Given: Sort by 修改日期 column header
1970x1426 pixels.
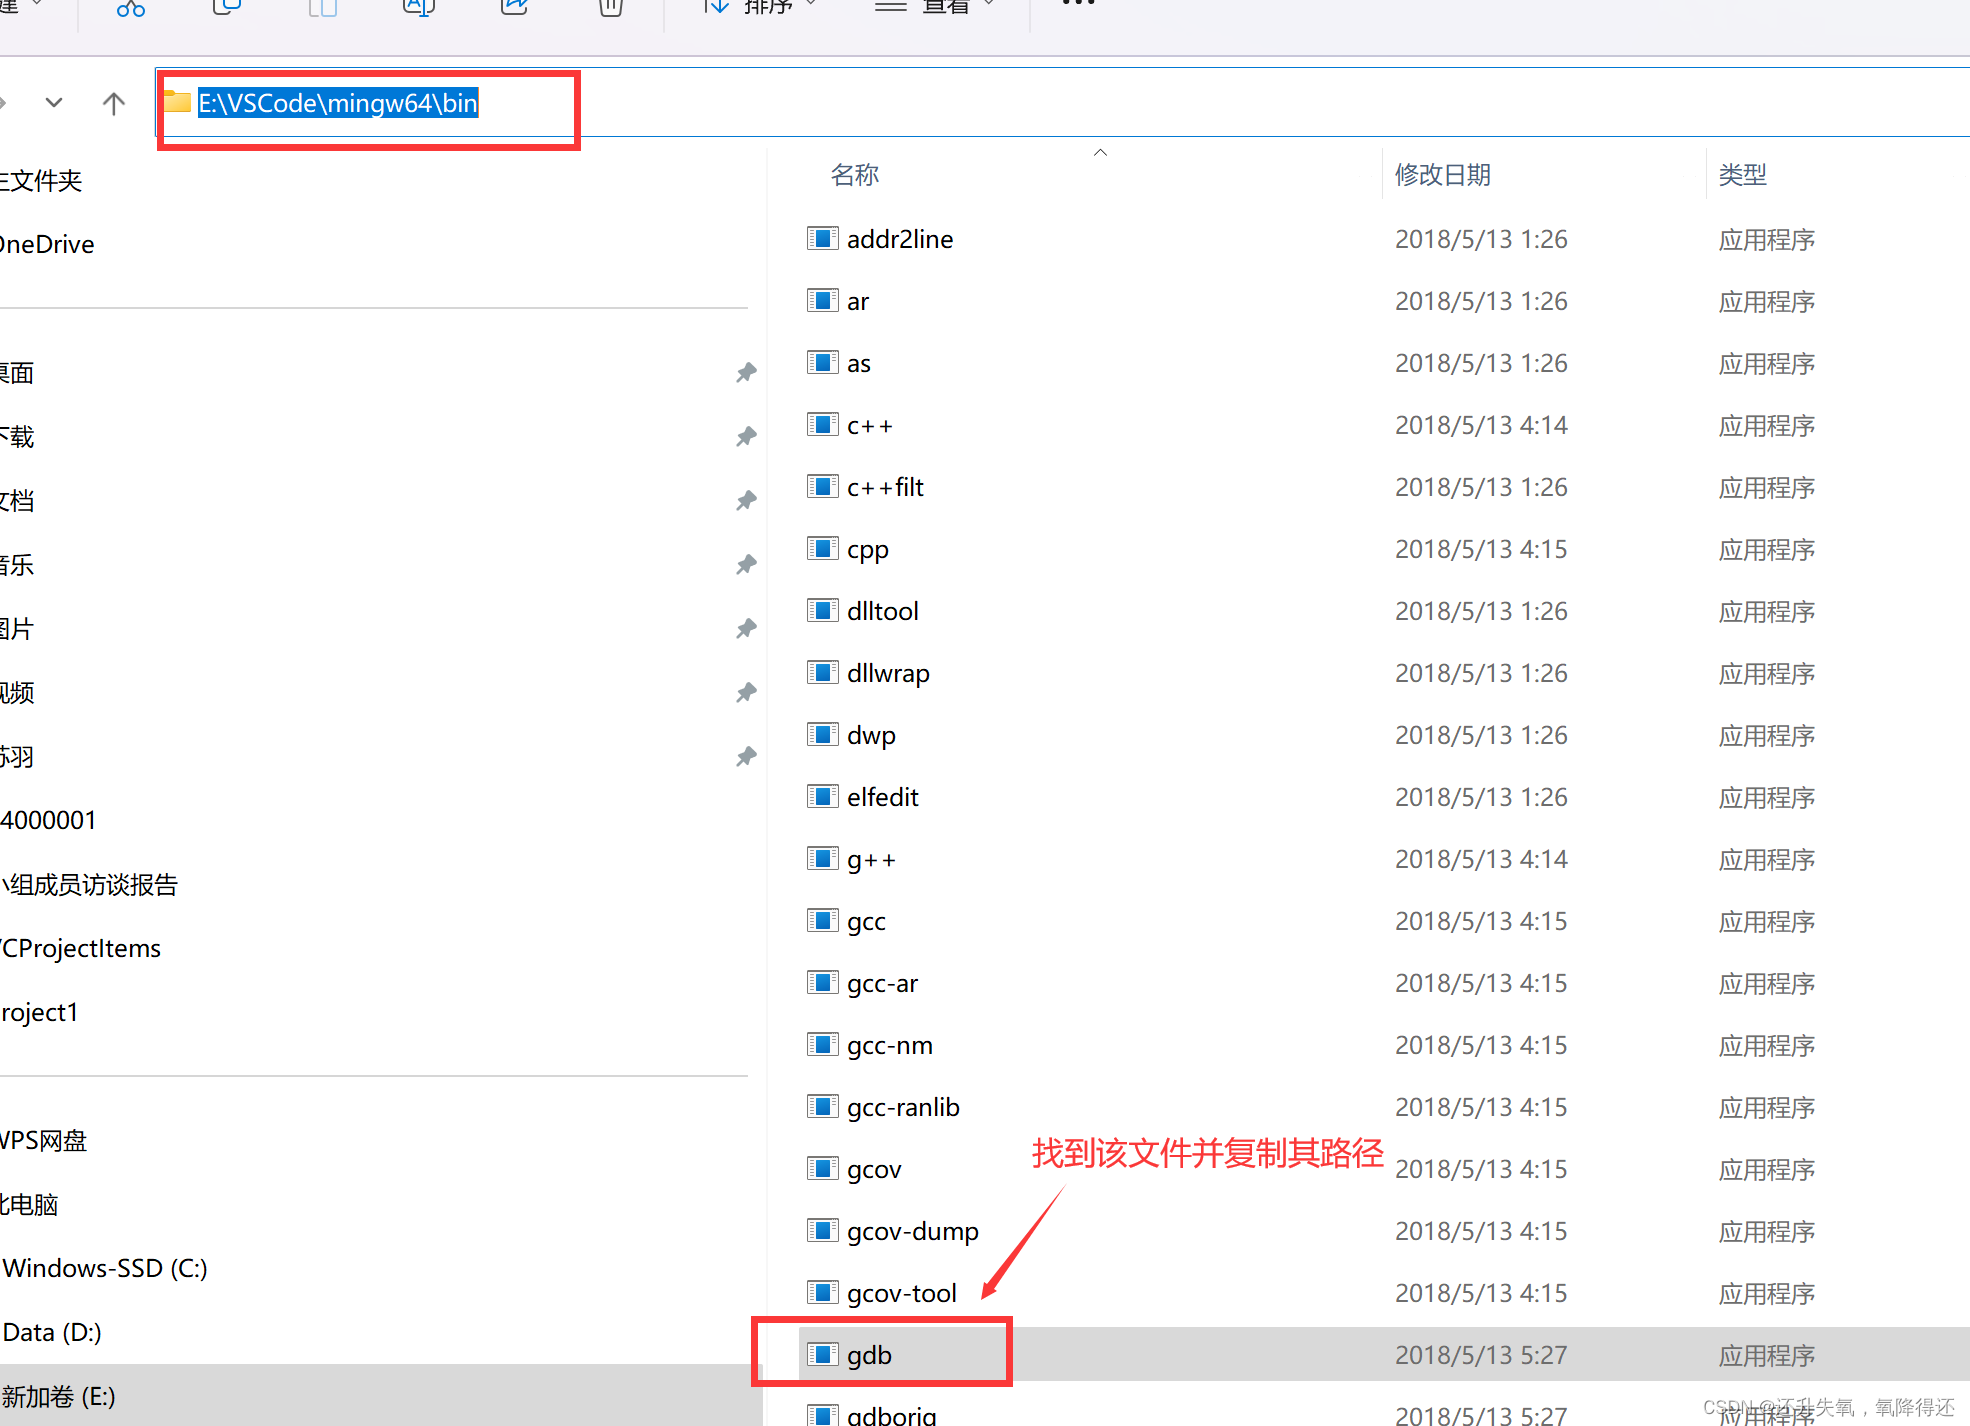Looking at the screenshot, I should coord(1442,175).
